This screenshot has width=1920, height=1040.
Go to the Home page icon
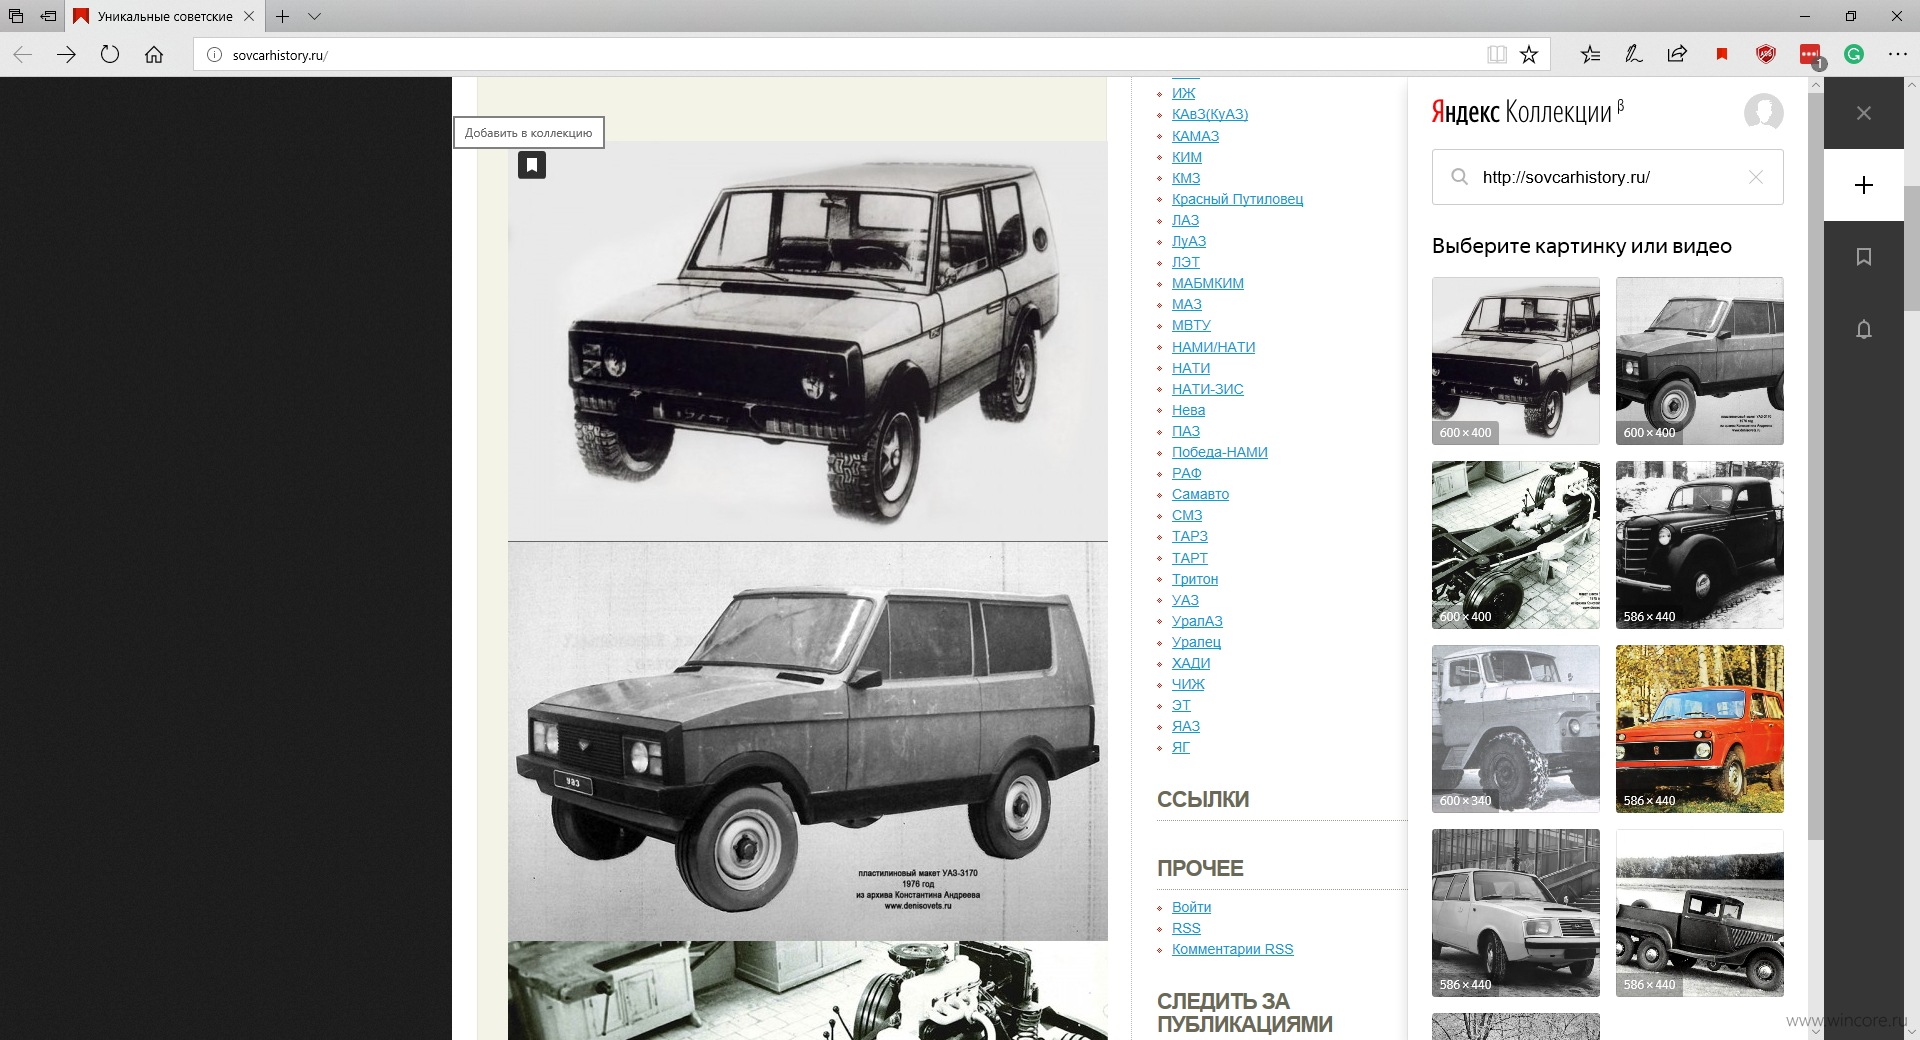(154, 55)
